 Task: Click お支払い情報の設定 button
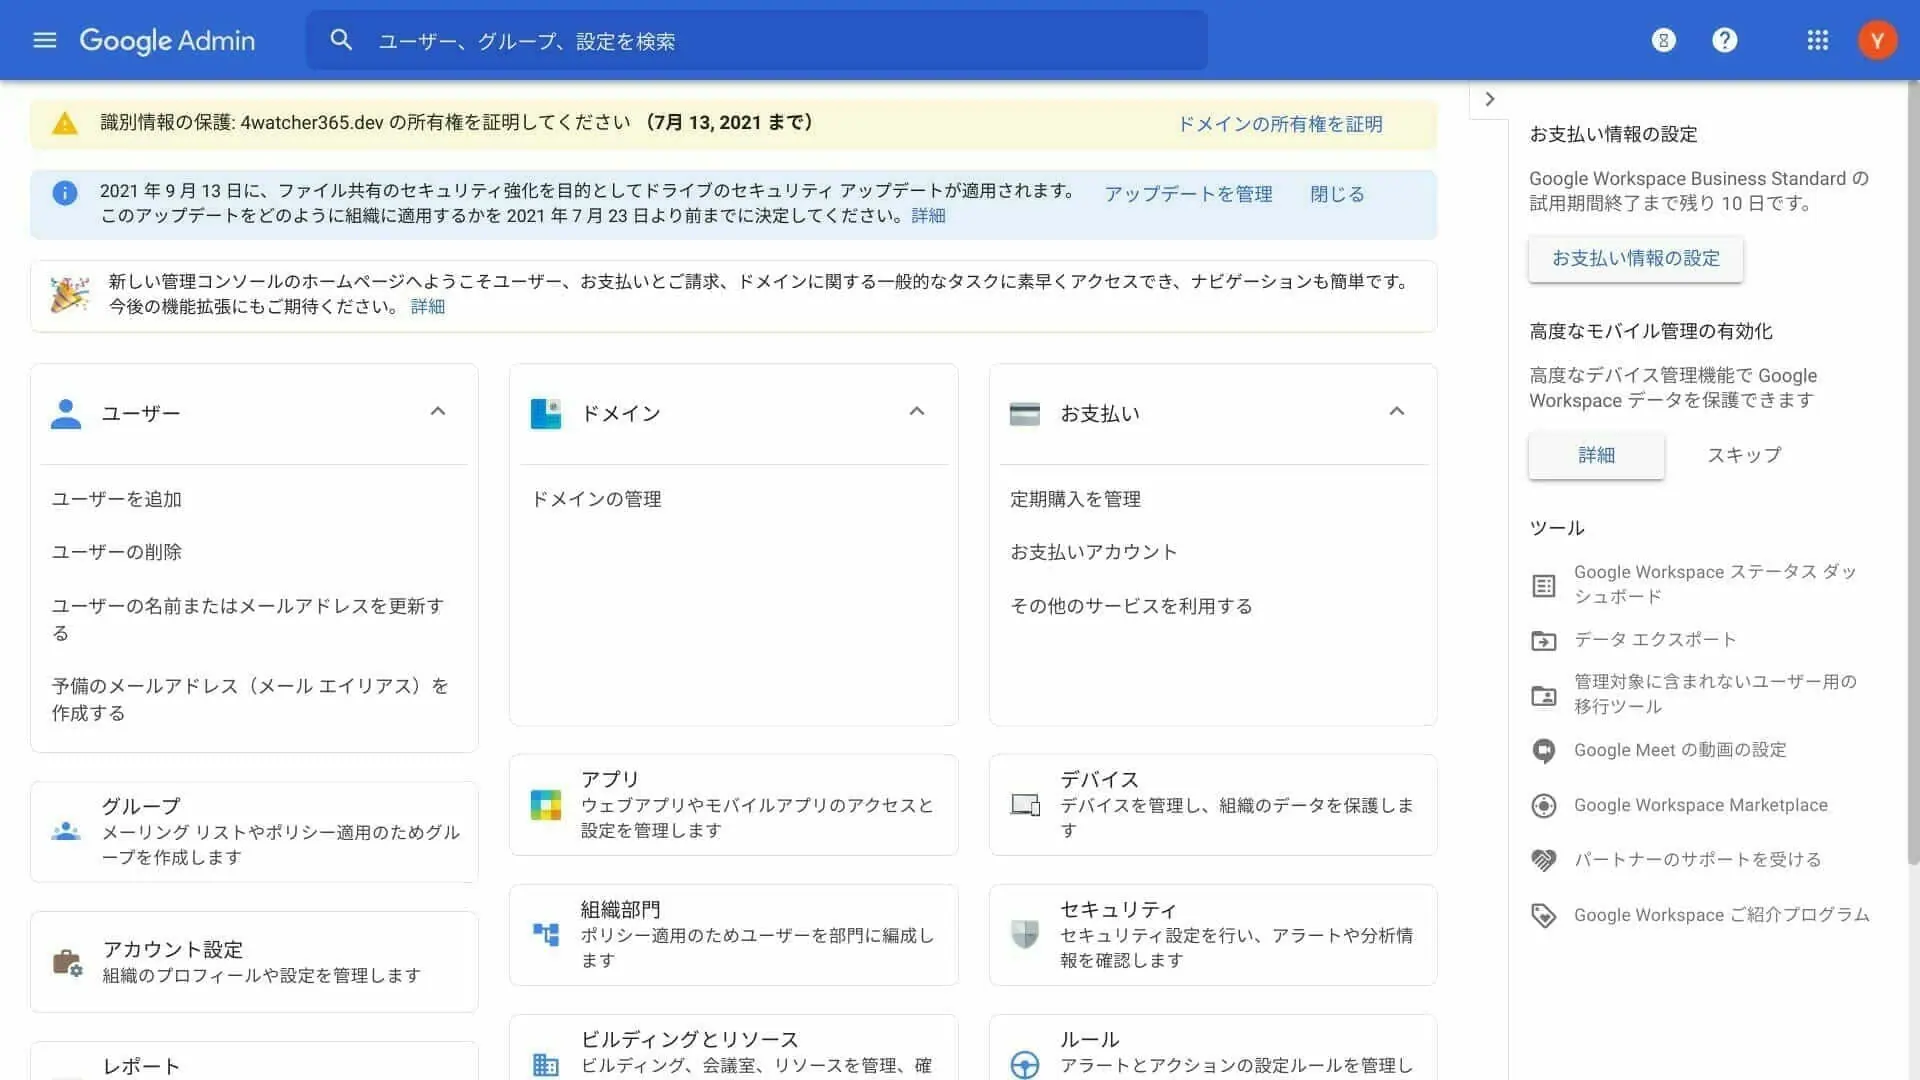[x=1636, y=259]
